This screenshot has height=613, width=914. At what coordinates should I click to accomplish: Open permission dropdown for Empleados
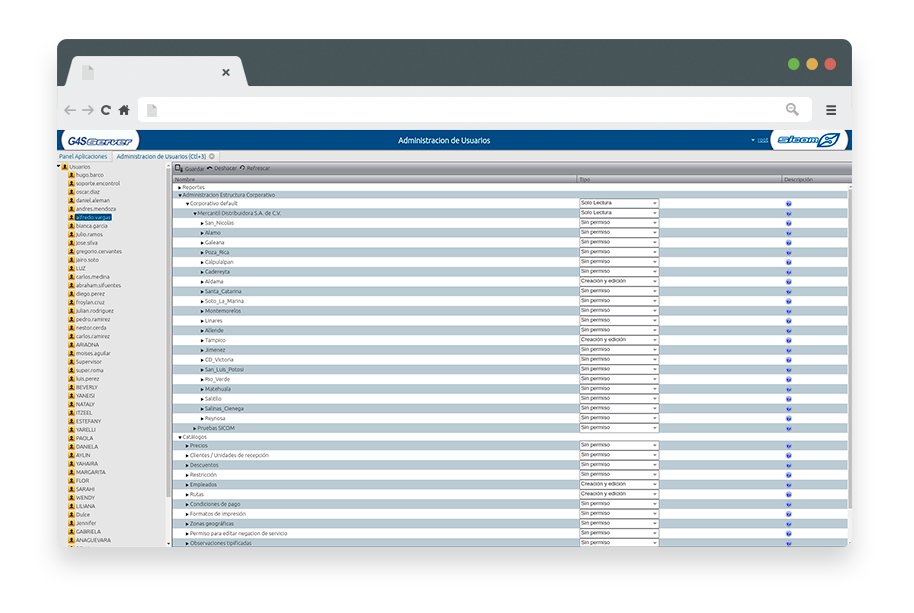pyautogui.click(x=619, y=484)
